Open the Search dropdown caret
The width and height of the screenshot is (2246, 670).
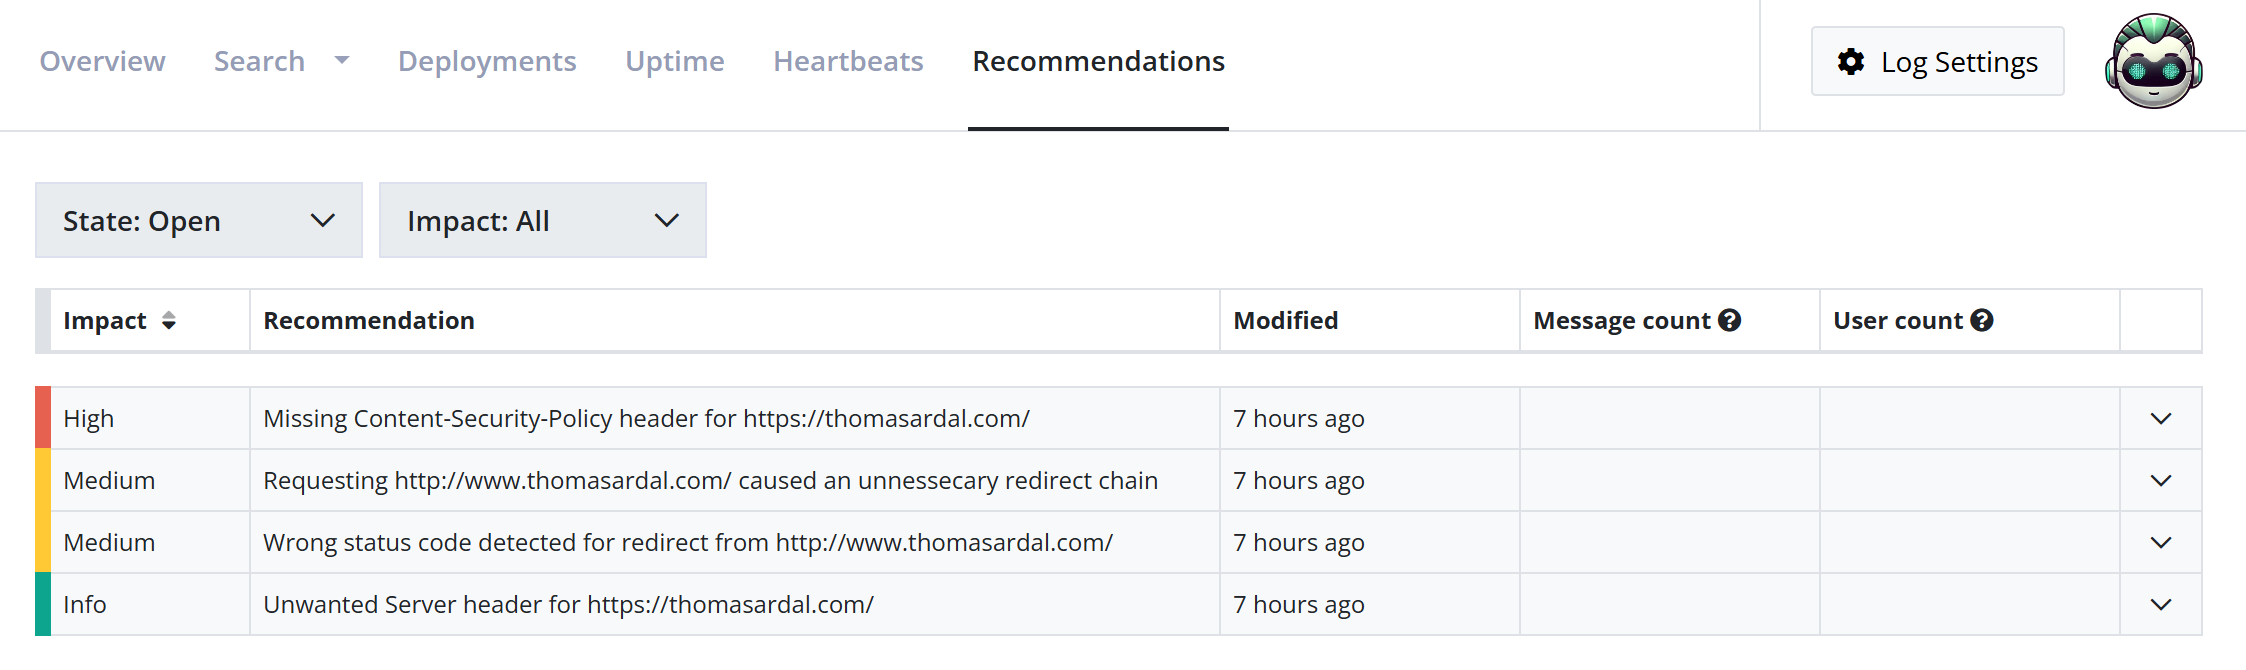(341, 60)
